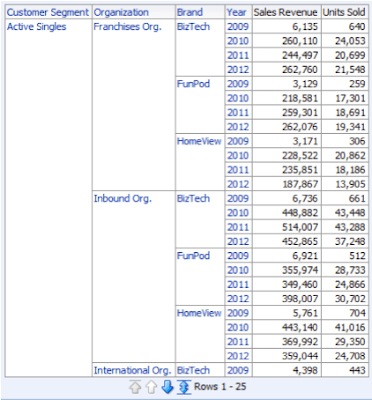Viewport: 372px width, 400px height.
Task: Select the Units Sold column header
Action: (344, 12)
